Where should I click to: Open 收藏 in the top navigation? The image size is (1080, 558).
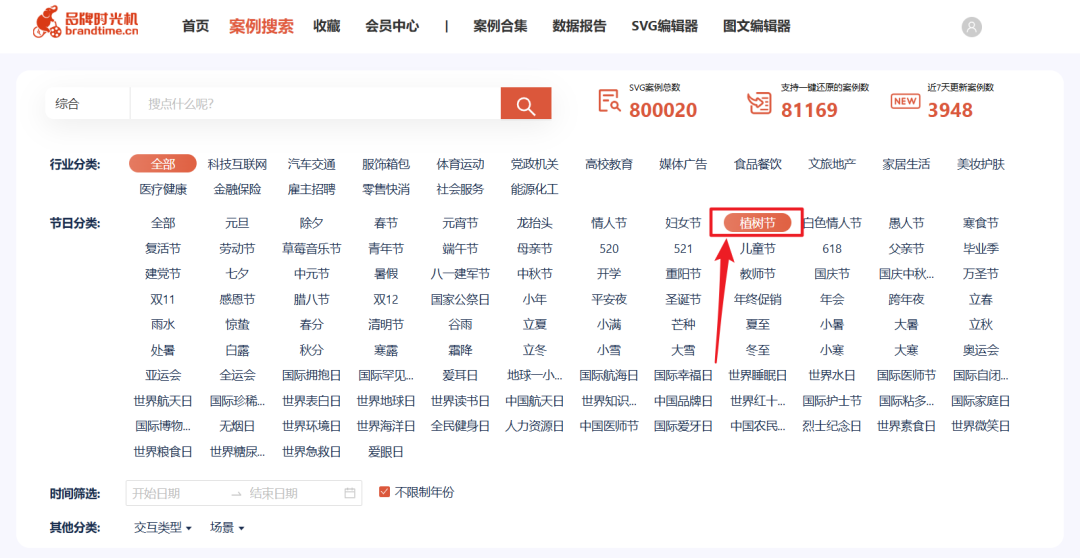(326, 26)
